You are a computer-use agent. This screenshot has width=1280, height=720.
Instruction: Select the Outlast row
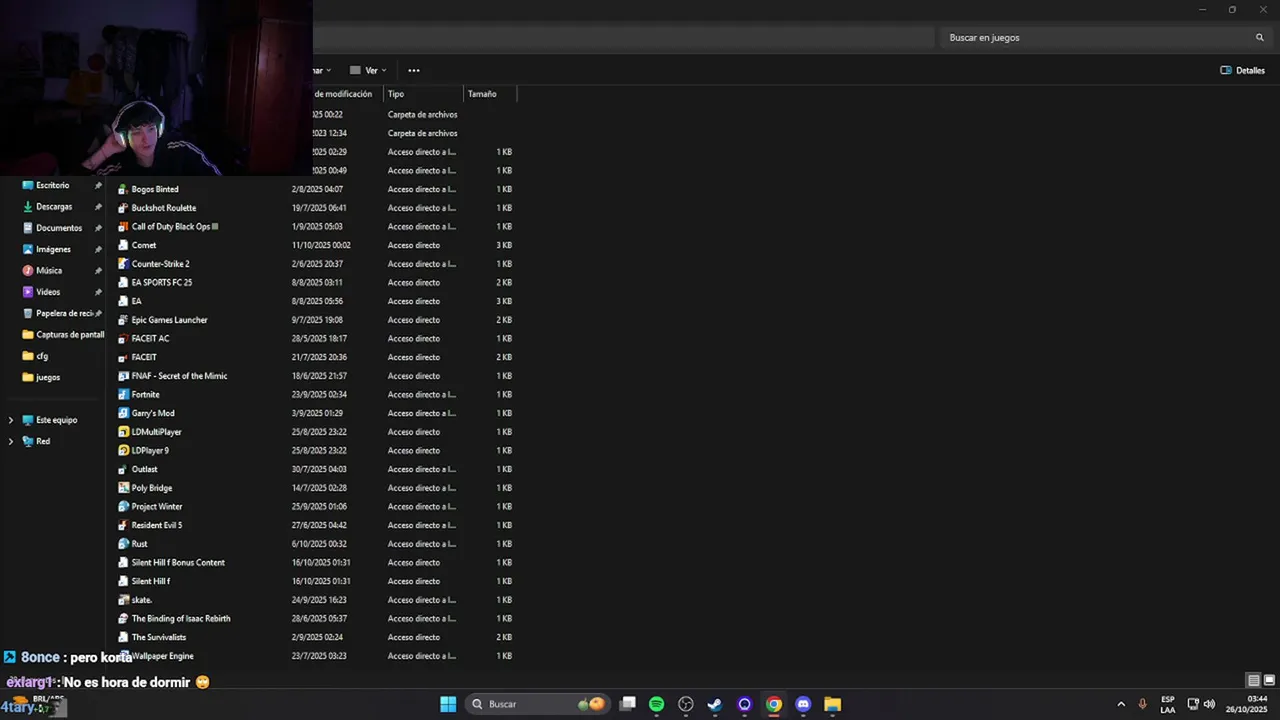315,469
